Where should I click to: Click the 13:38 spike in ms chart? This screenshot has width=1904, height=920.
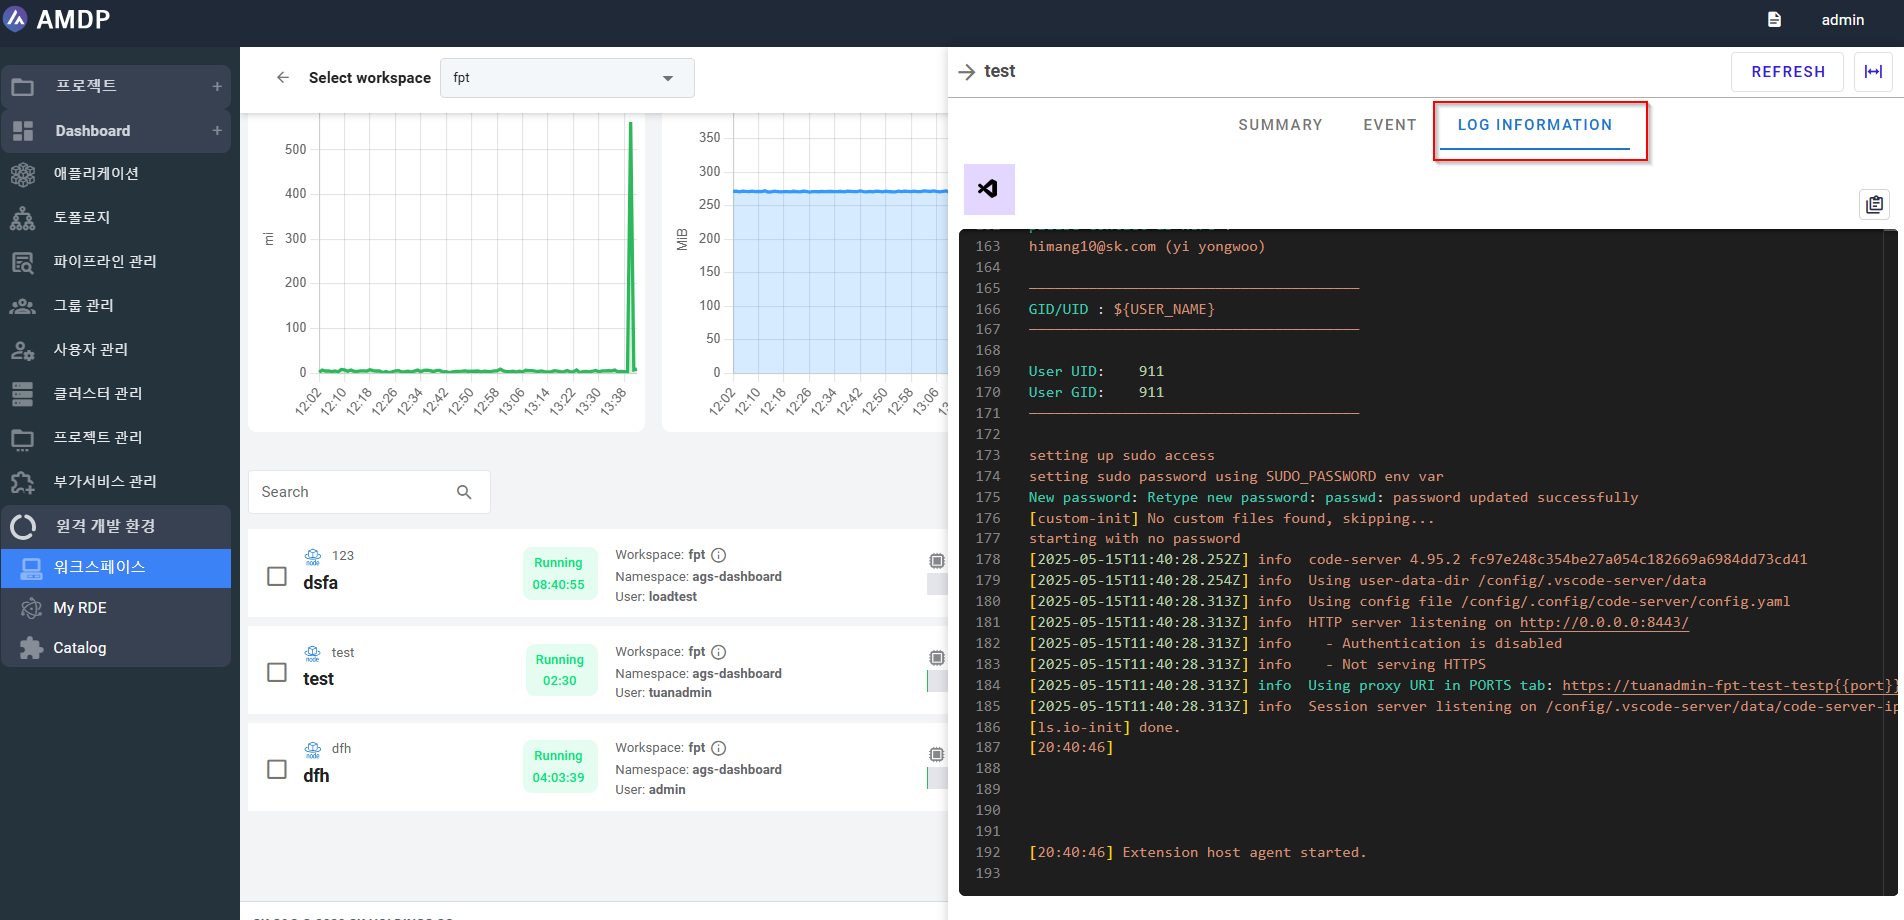pyautogui.click(x=631, y=246)
